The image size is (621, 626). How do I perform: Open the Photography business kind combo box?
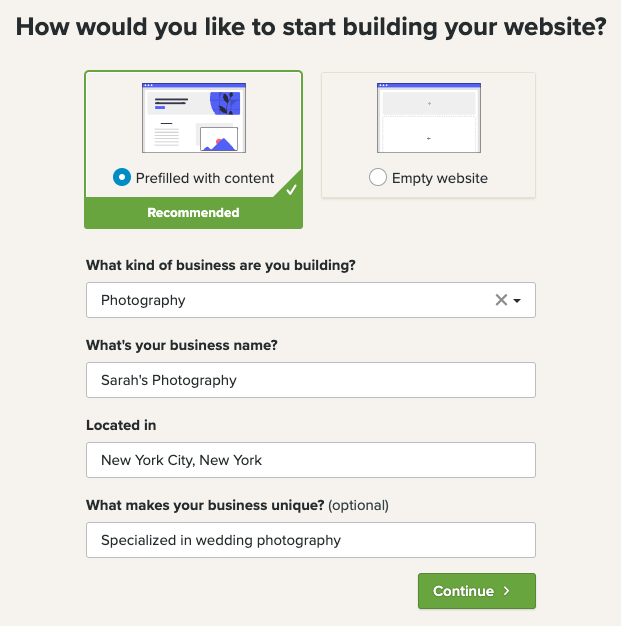(x=290, y=300)
